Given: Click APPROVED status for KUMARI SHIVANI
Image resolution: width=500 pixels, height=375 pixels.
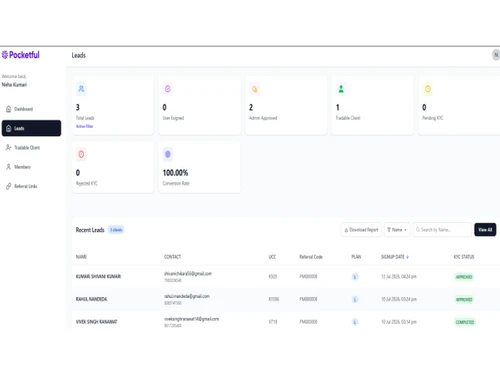Looking at the screenshot, I should tap(464, 277).
